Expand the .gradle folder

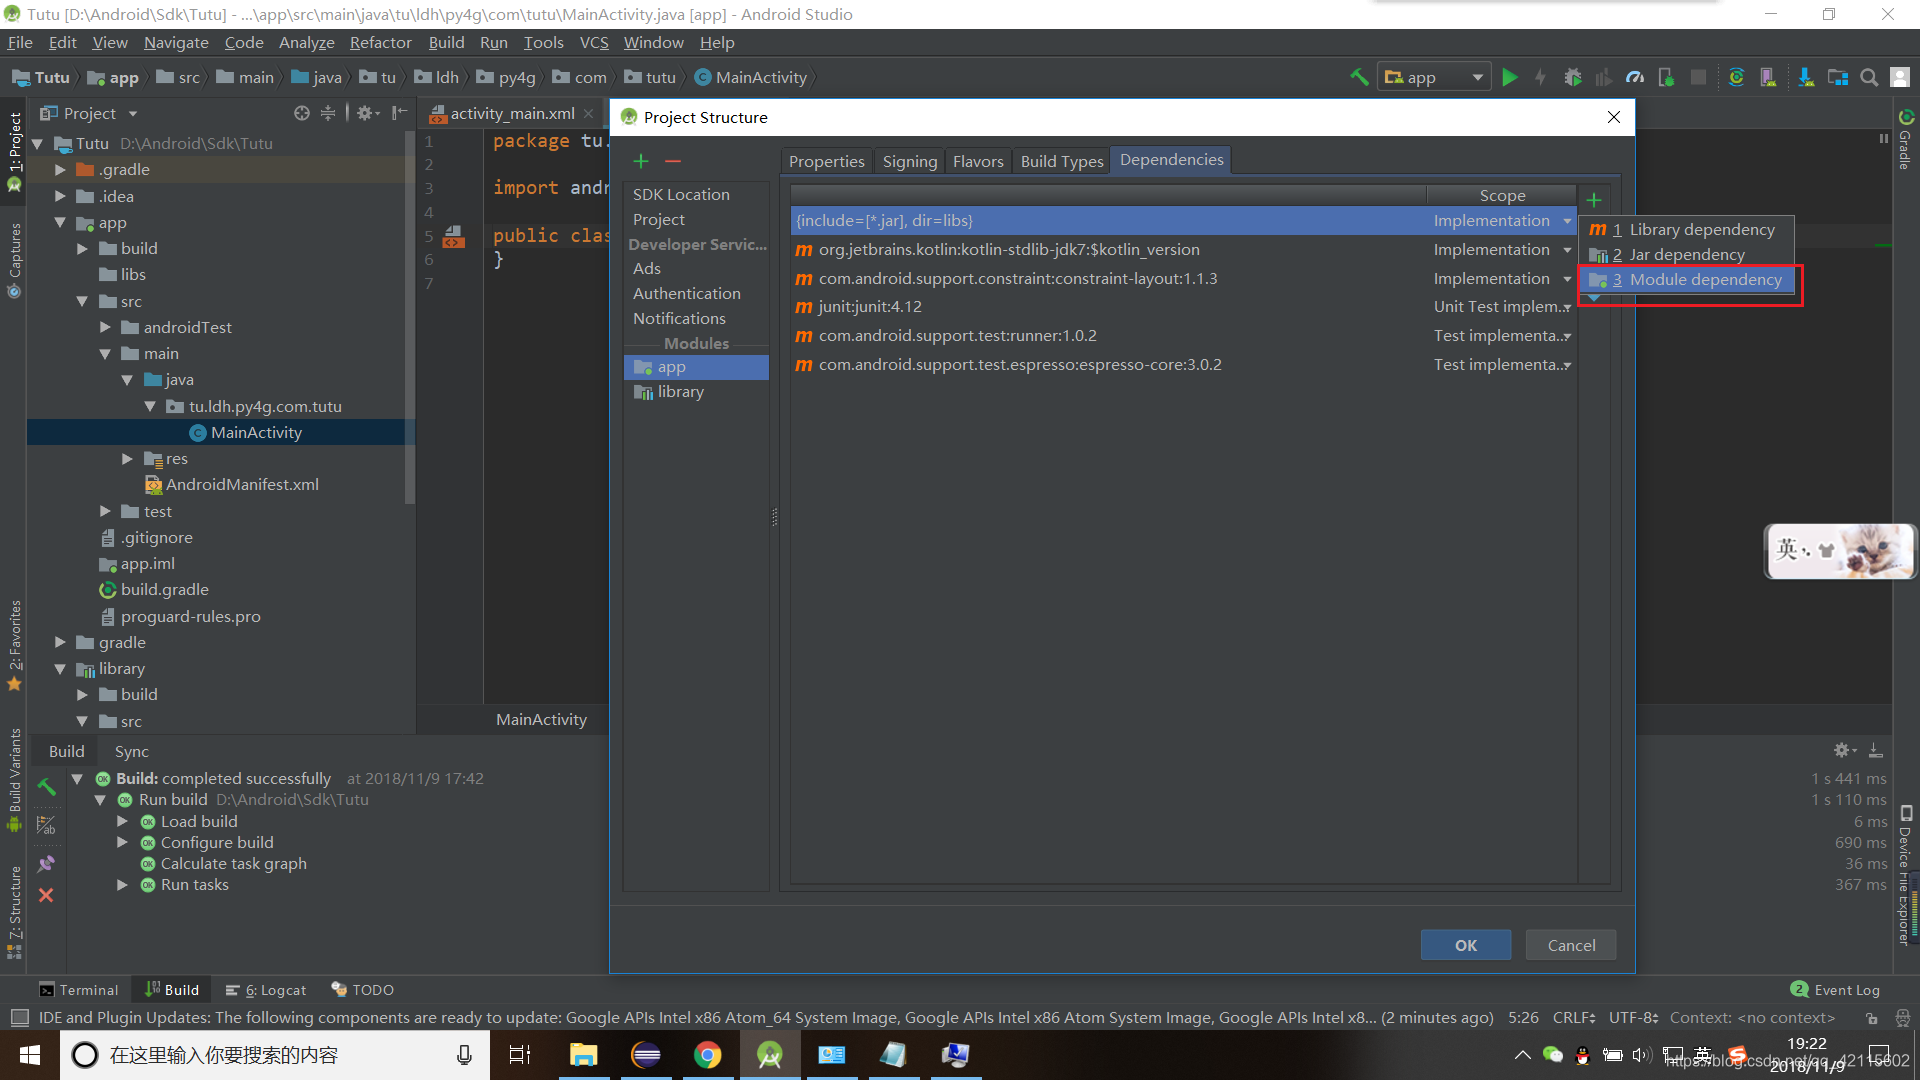pos(60,170)
